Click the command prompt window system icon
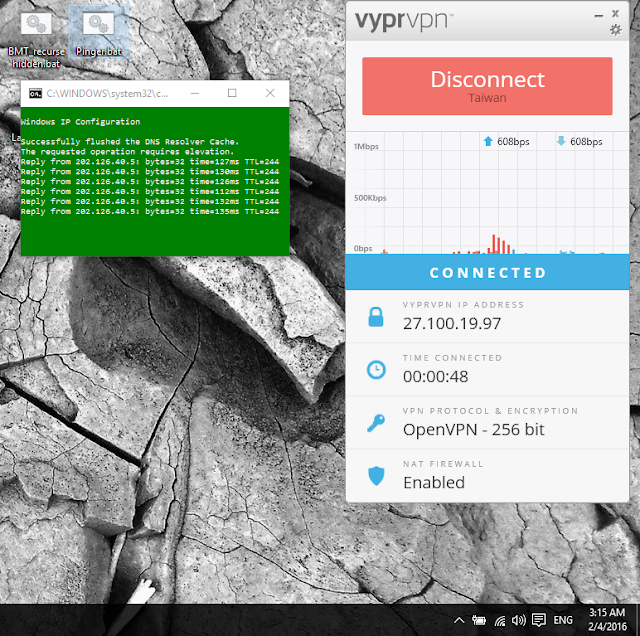 point(35,93)
